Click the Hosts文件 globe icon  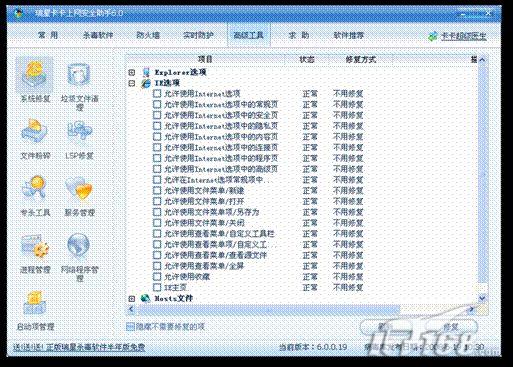(x=145, y=298)
